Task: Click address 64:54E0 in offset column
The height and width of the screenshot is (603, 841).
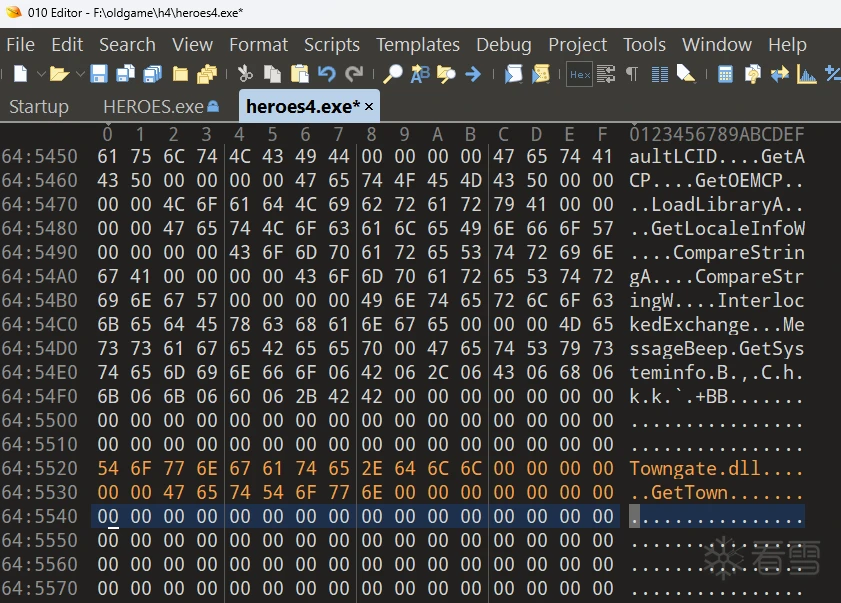Action: (x=40, y=372)
